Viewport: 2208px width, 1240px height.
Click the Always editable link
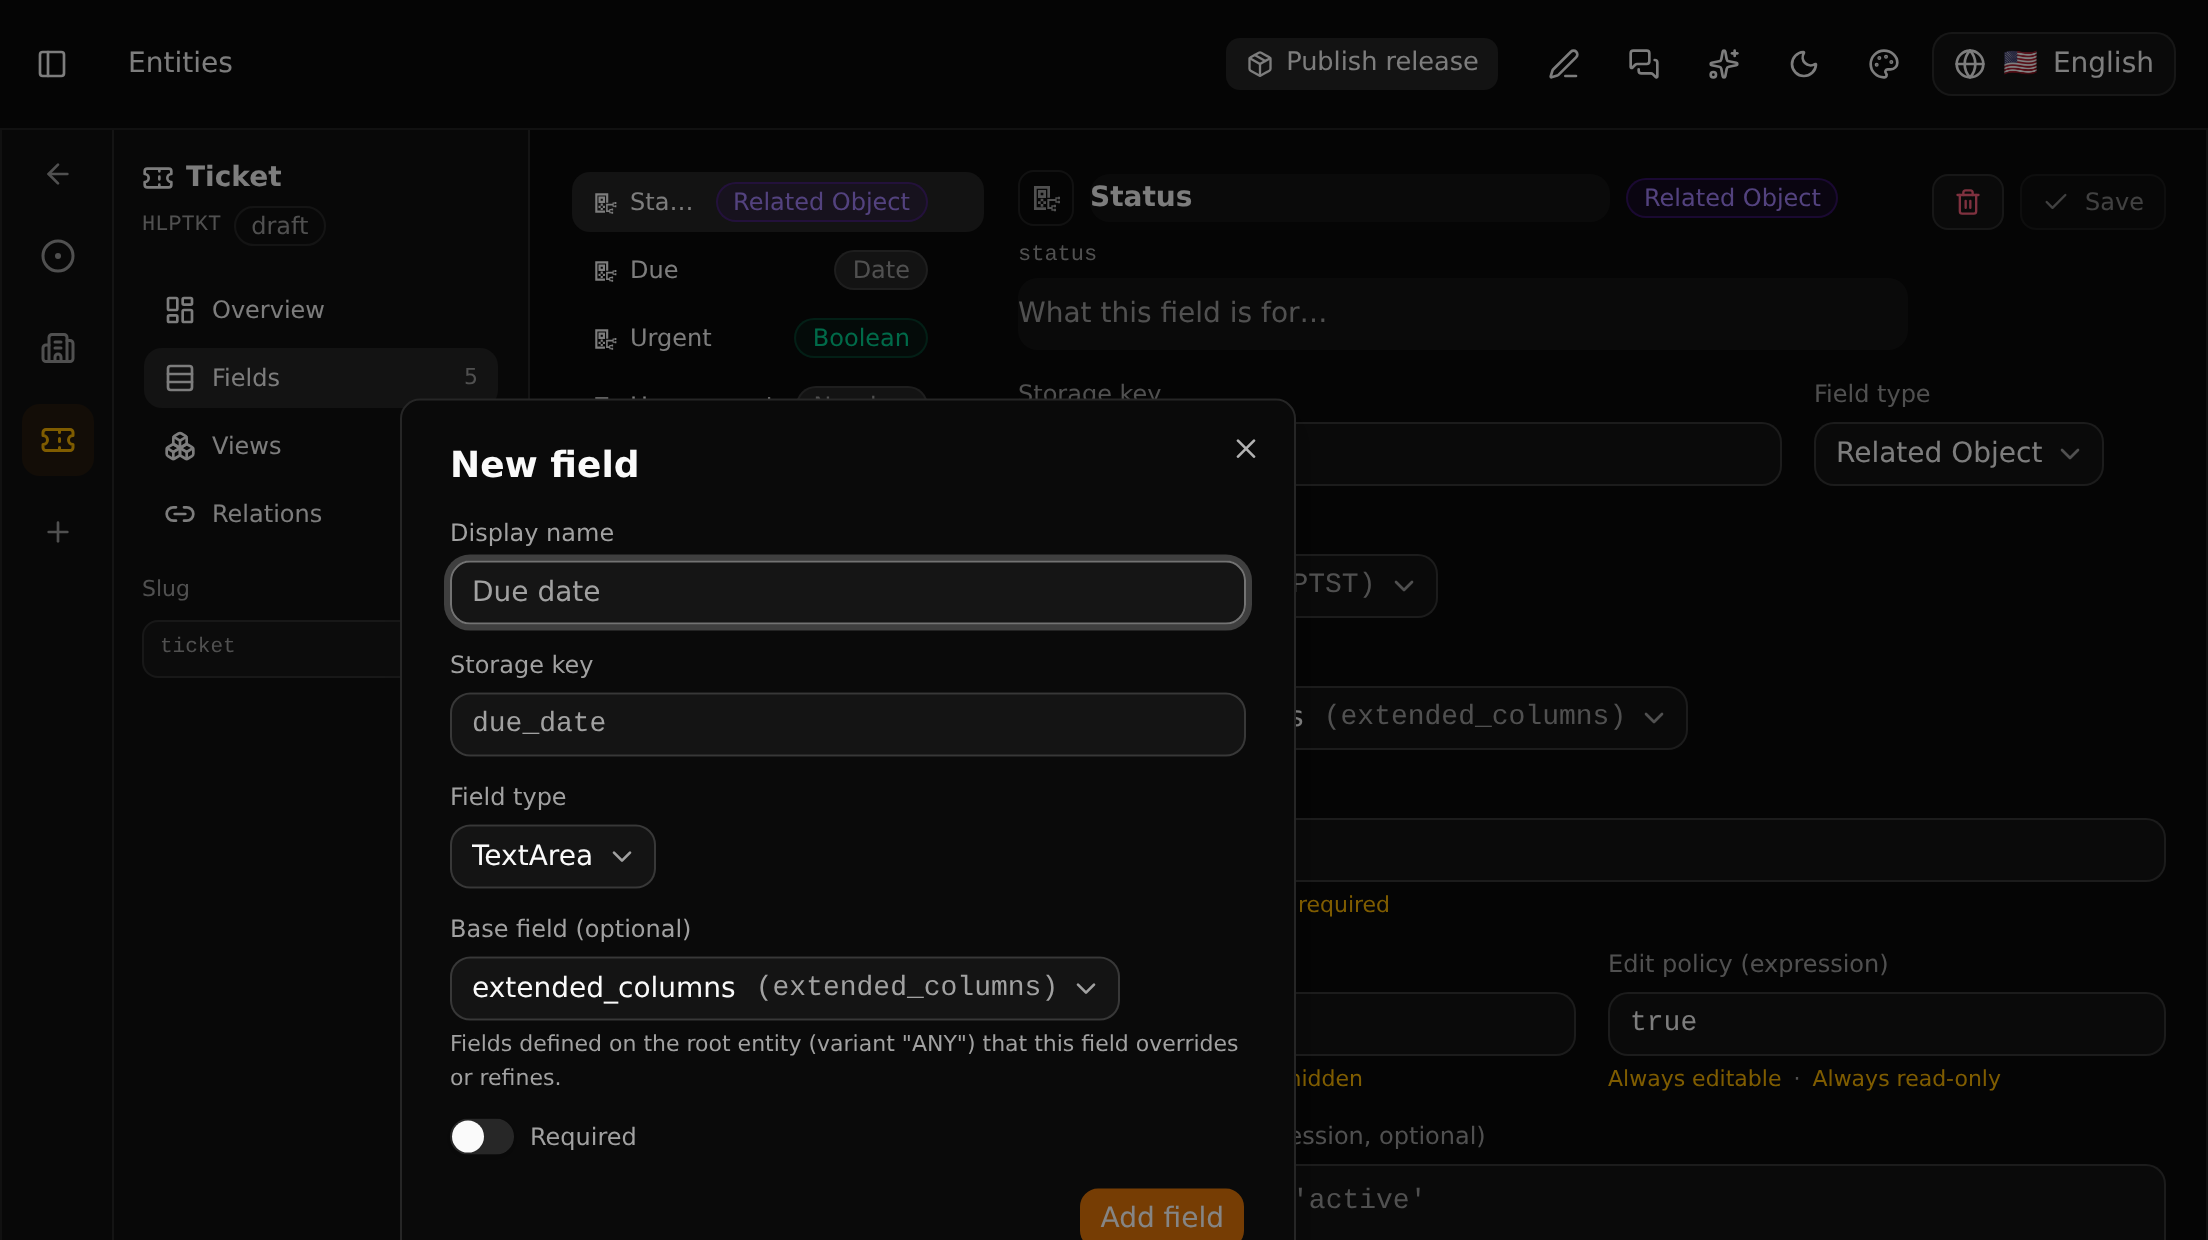[x=1694, y=1079]
